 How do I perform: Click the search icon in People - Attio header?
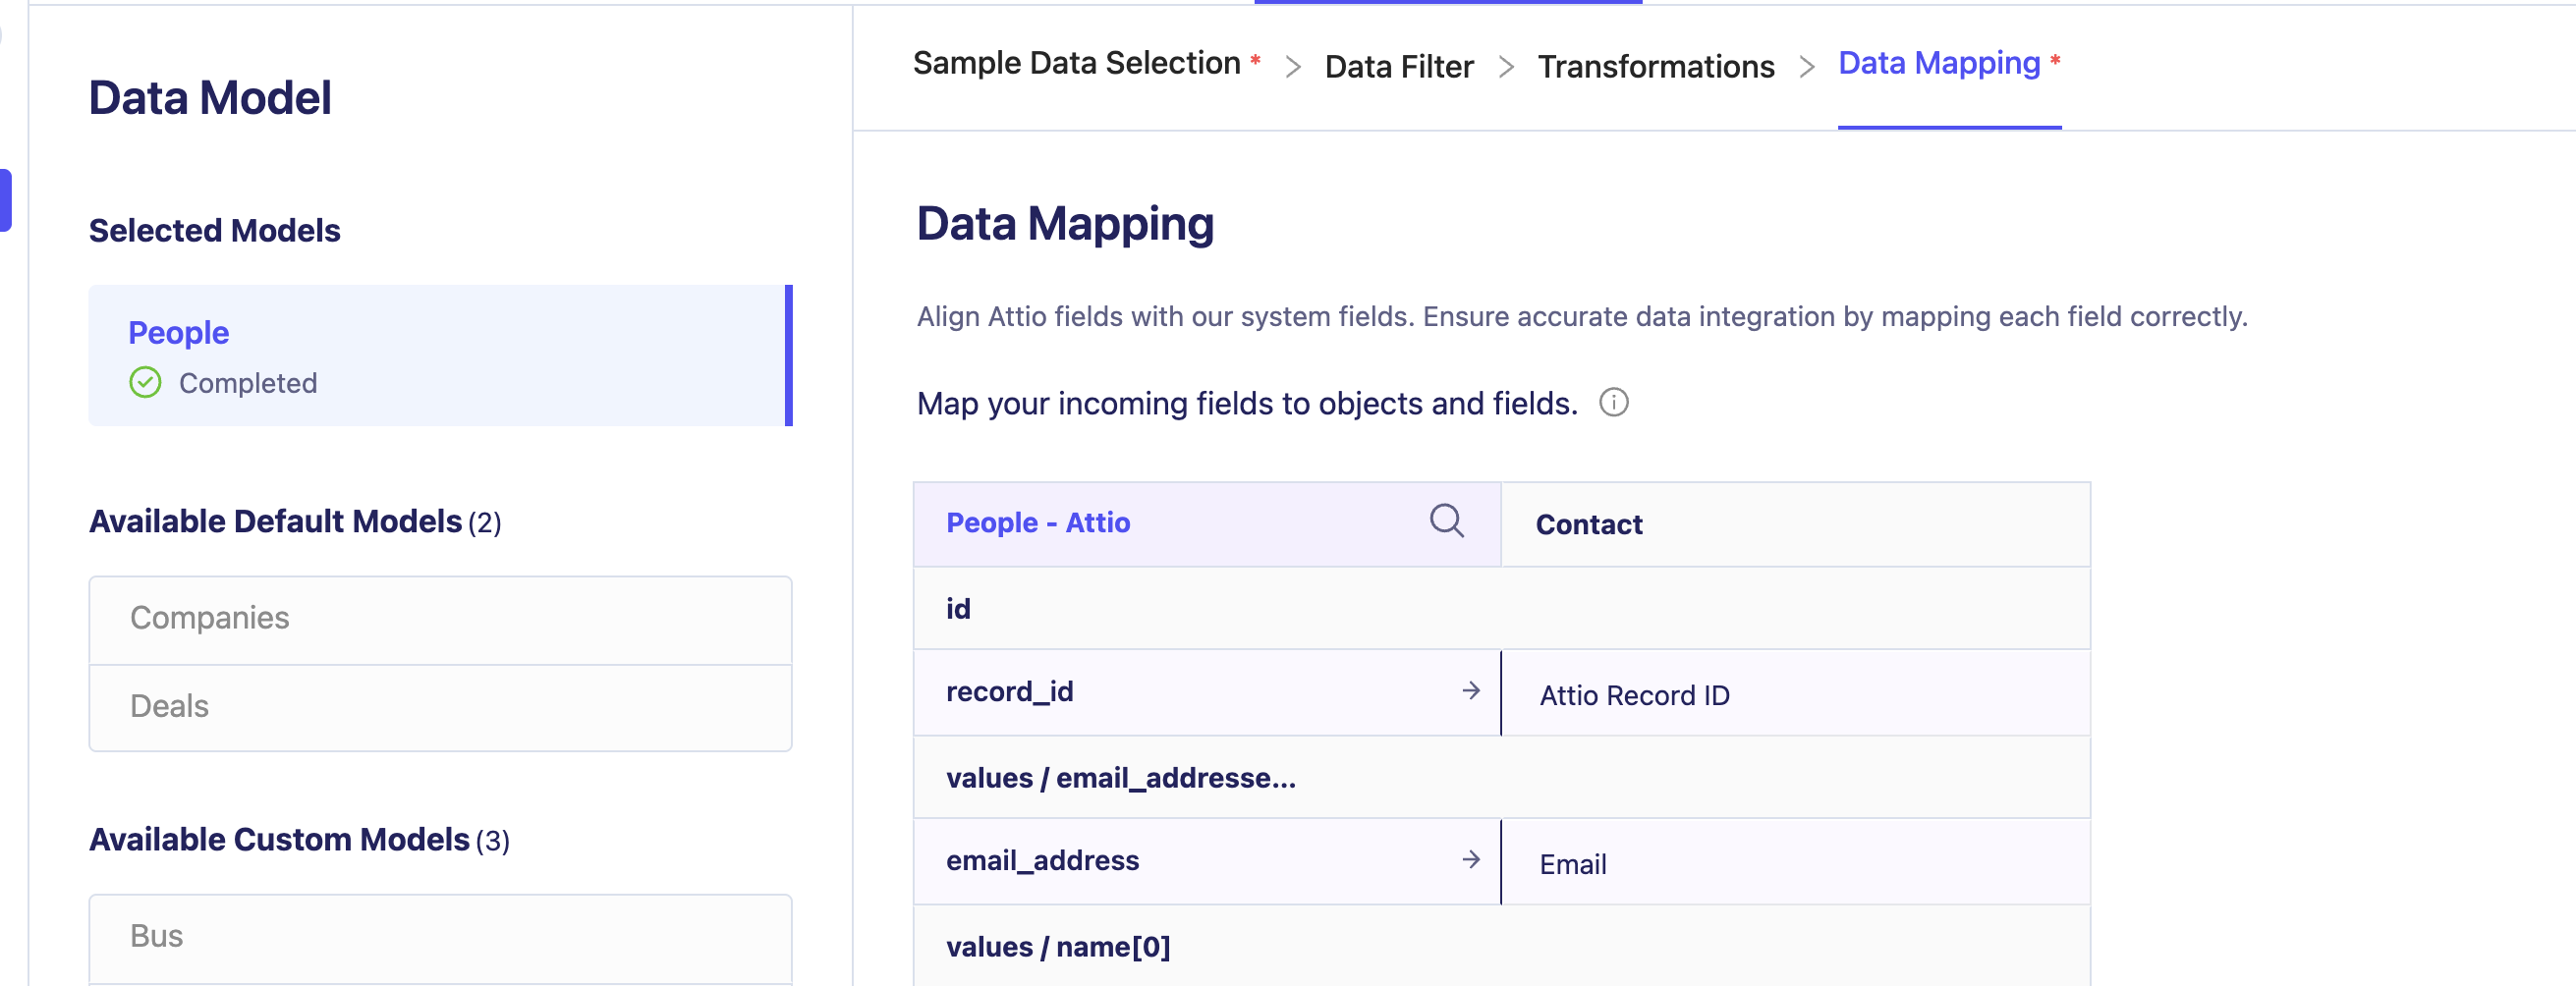(x=1446, y=521)
